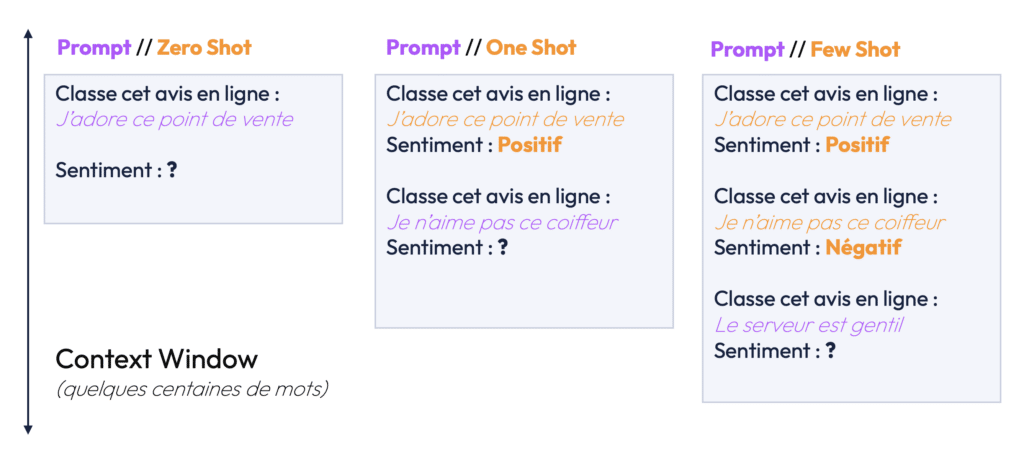The image size is (1024, 457).
Task: Select the 'Prompt // Zero Shot' heading
Action: click(x=154, y=48)
